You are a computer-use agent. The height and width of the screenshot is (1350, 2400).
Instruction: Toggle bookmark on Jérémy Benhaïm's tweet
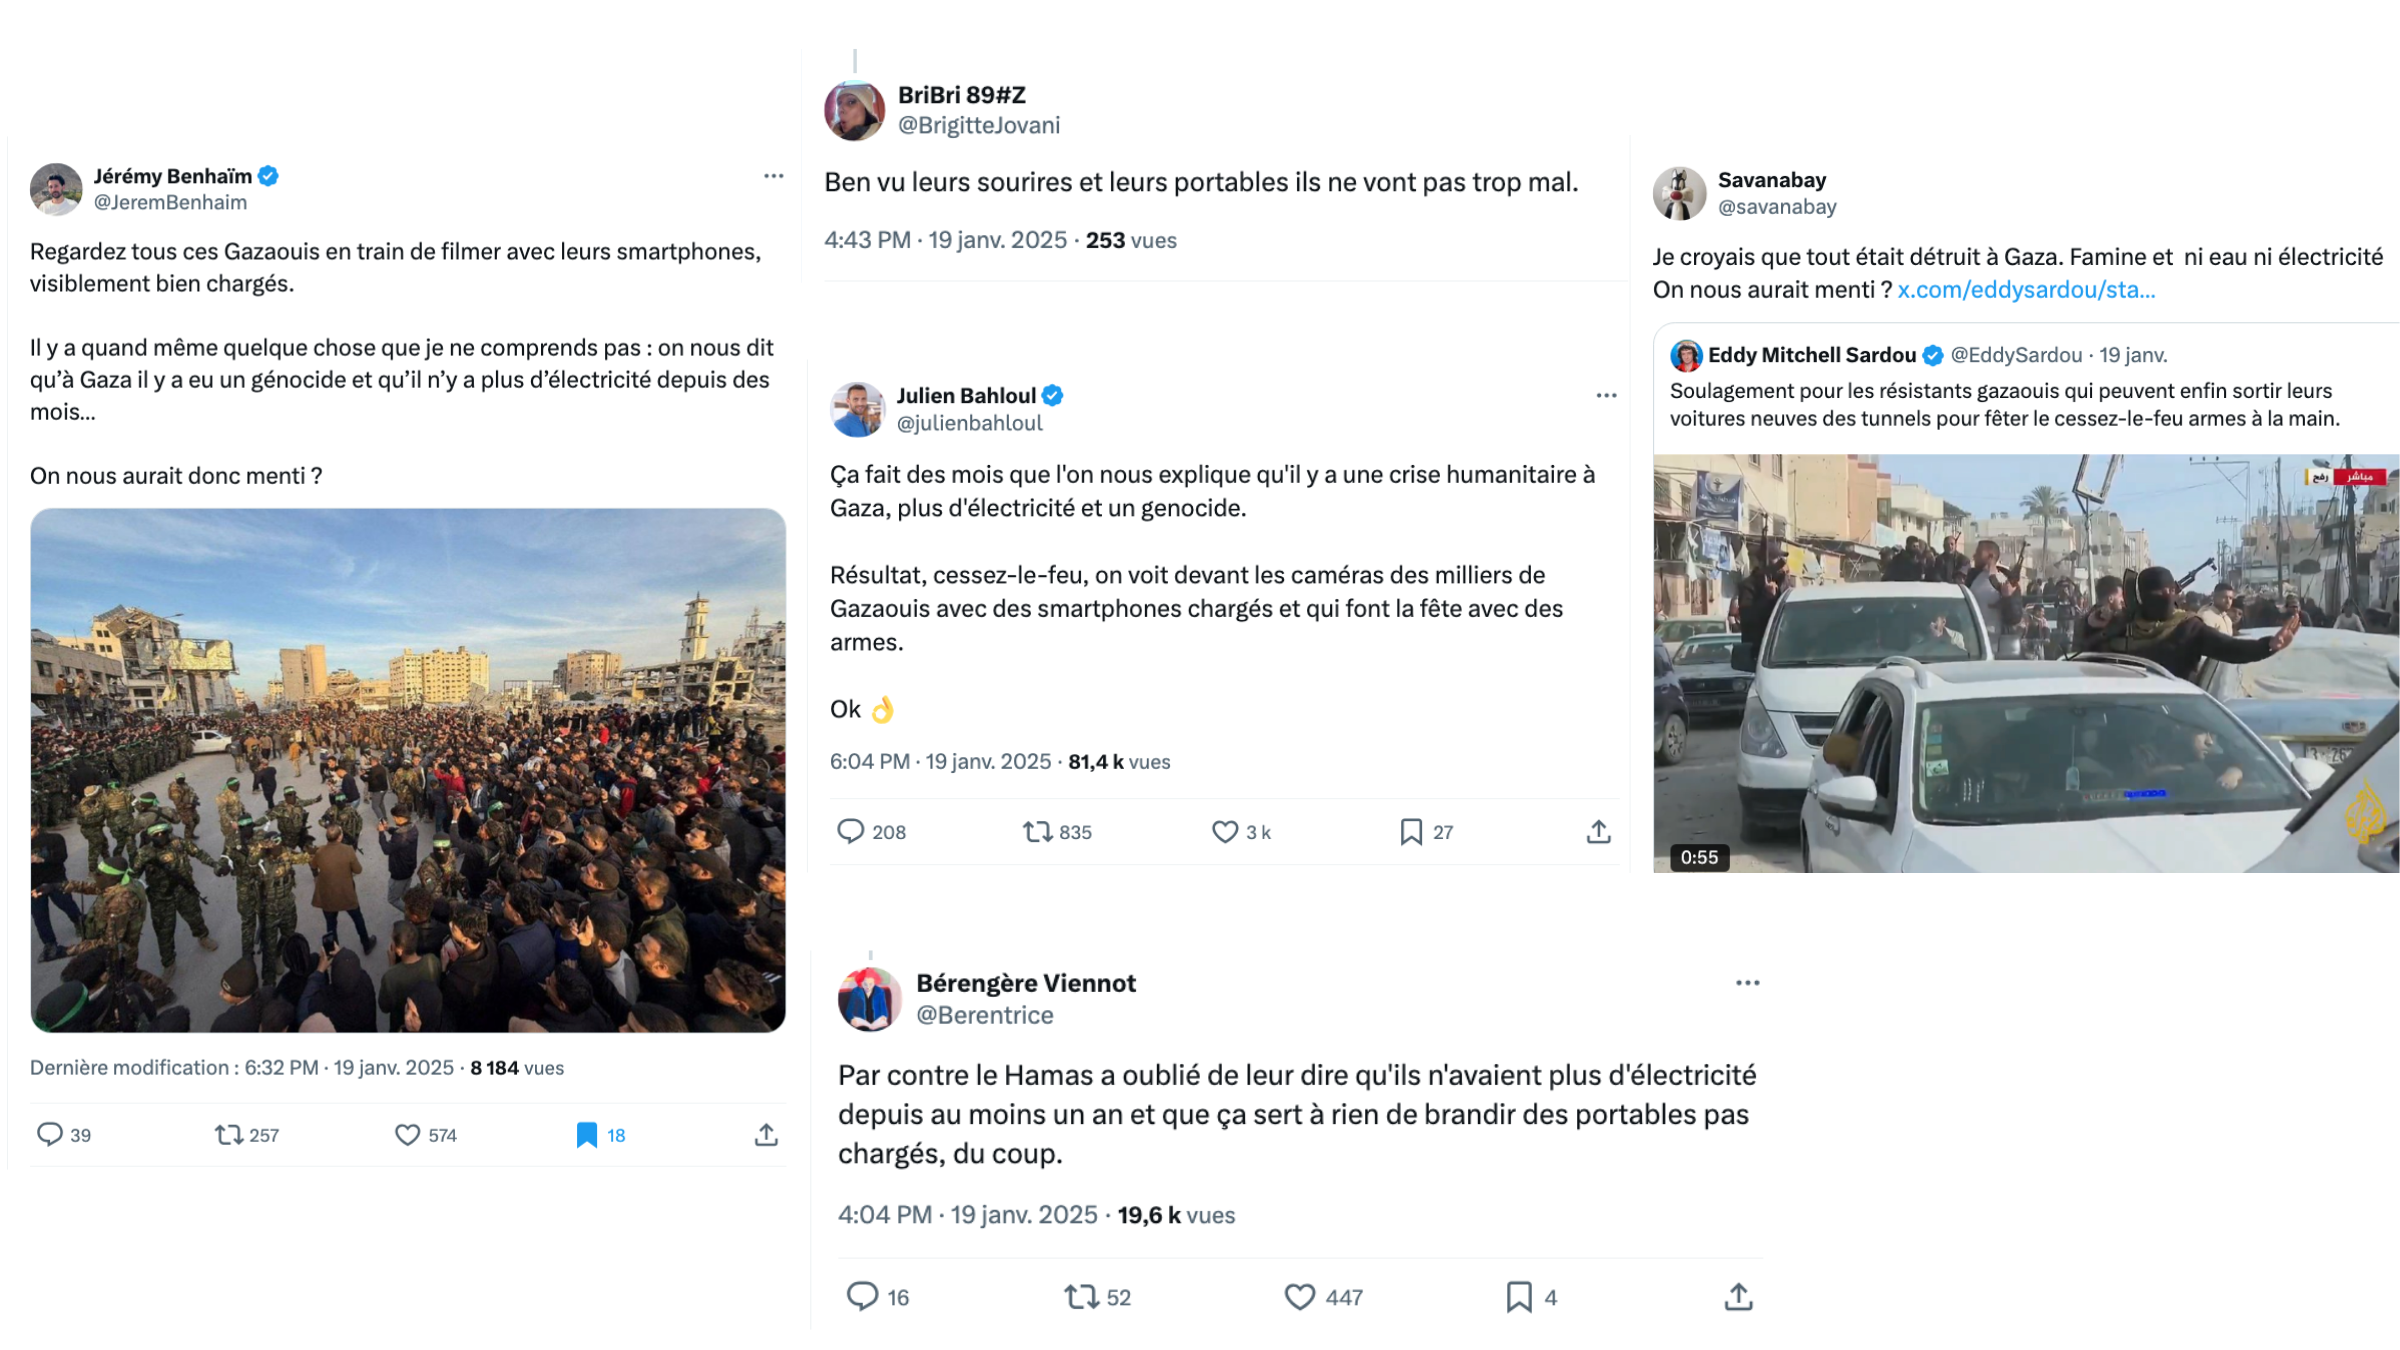tap(587, 1135)
